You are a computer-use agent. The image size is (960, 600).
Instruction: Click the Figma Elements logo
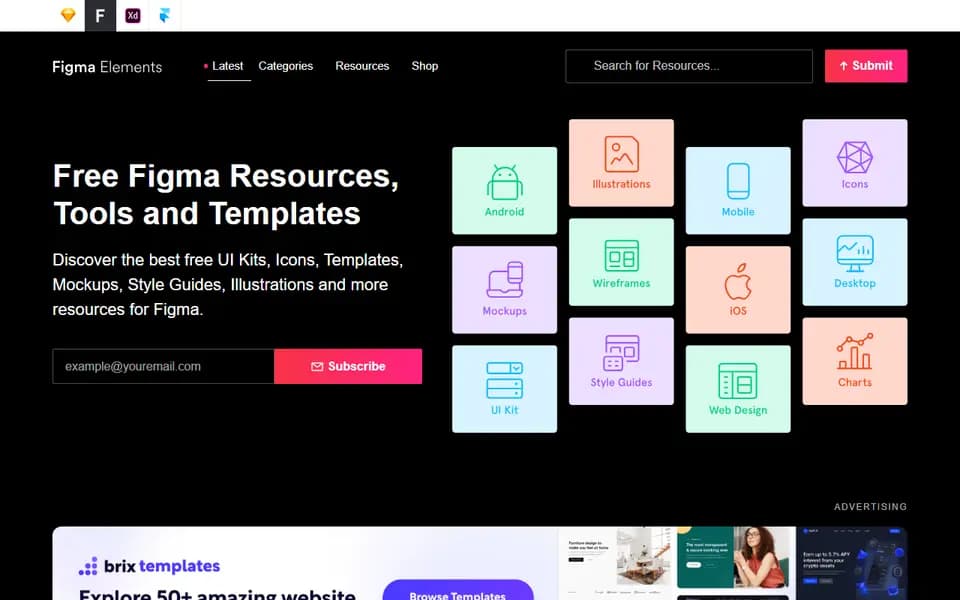coord(107,67)
